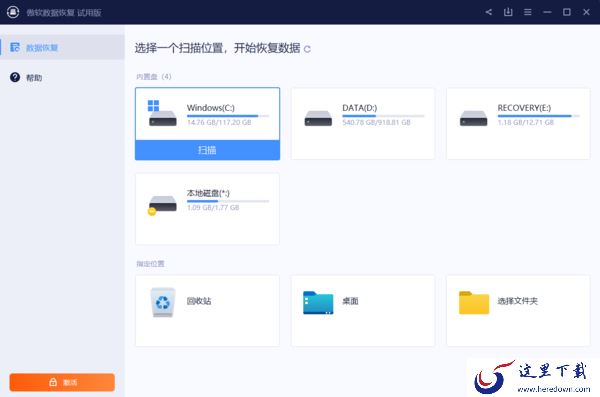Click the question mark help icon
600x397 pixels.
click(15, 77)
